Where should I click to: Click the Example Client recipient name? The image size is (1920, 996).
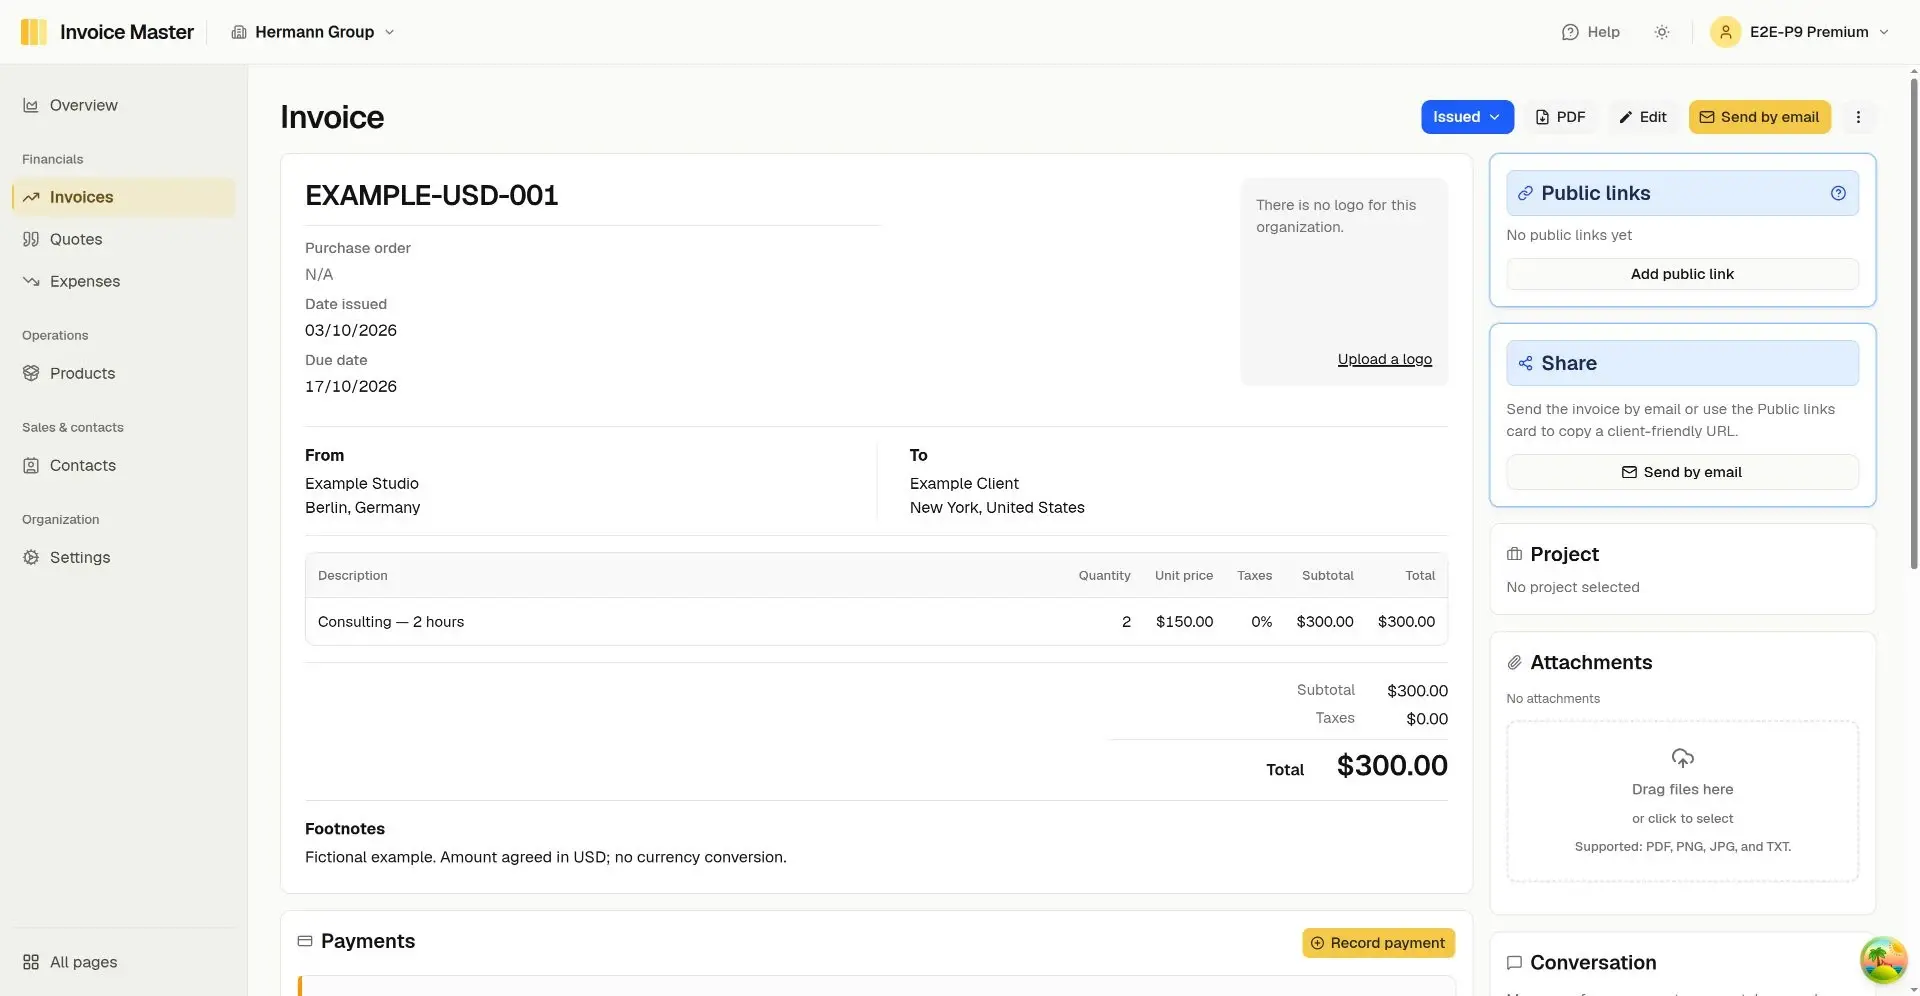(964, 483)
